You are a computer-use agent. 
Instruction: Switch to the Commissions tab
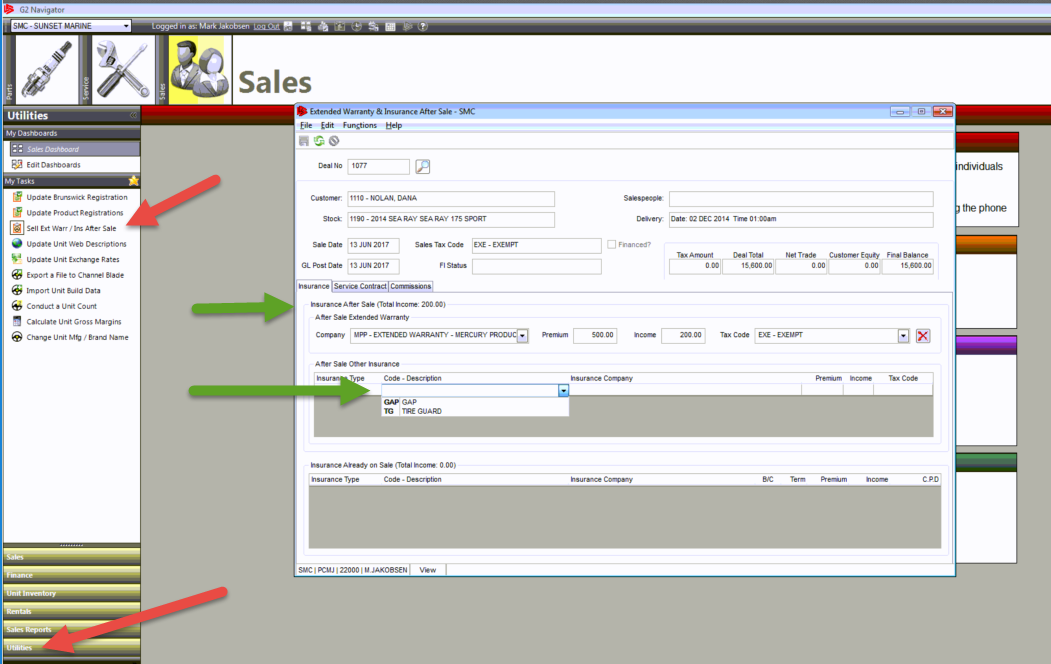tap(410, 286)
